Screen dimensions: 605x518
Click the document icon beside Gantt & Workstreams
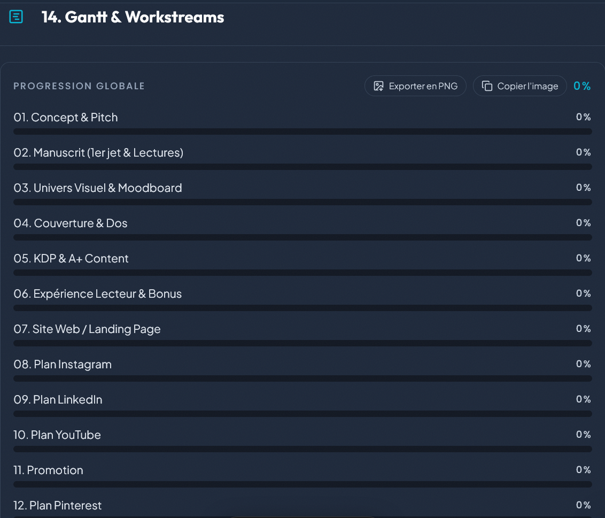(x=16, y=17)
